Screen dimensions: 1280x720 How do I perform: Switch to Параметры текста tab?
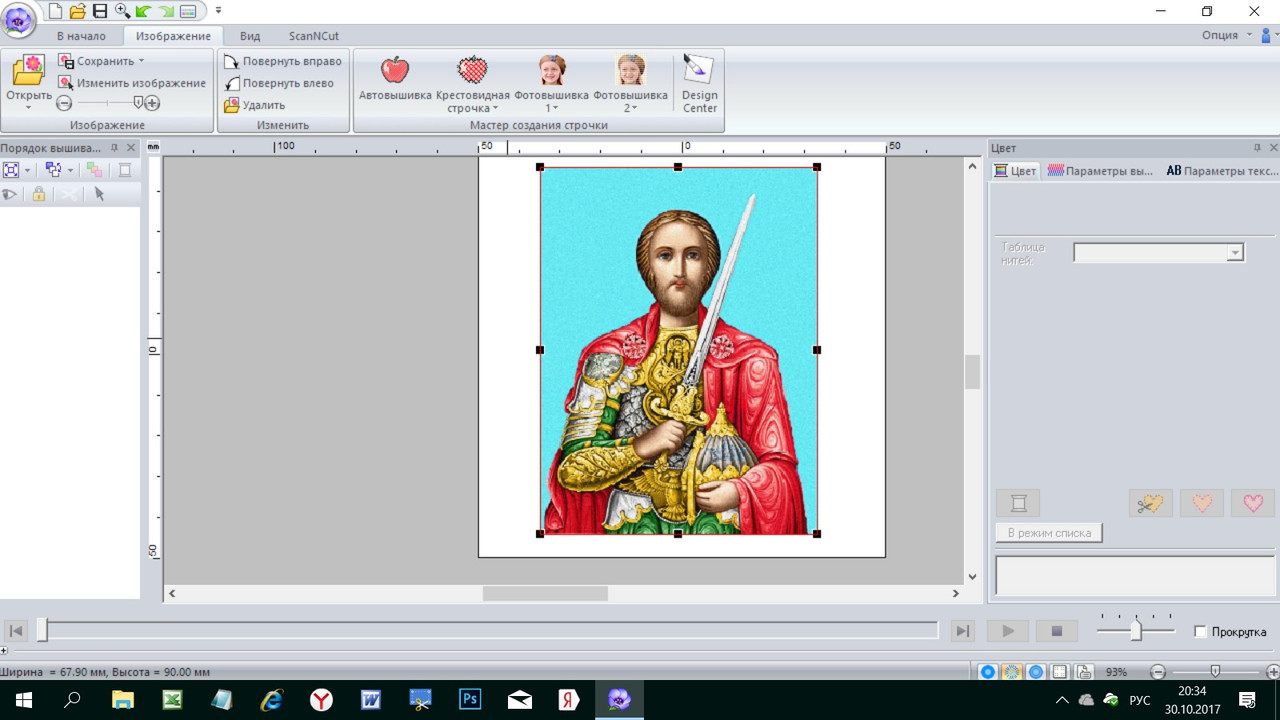(1223, 171)
